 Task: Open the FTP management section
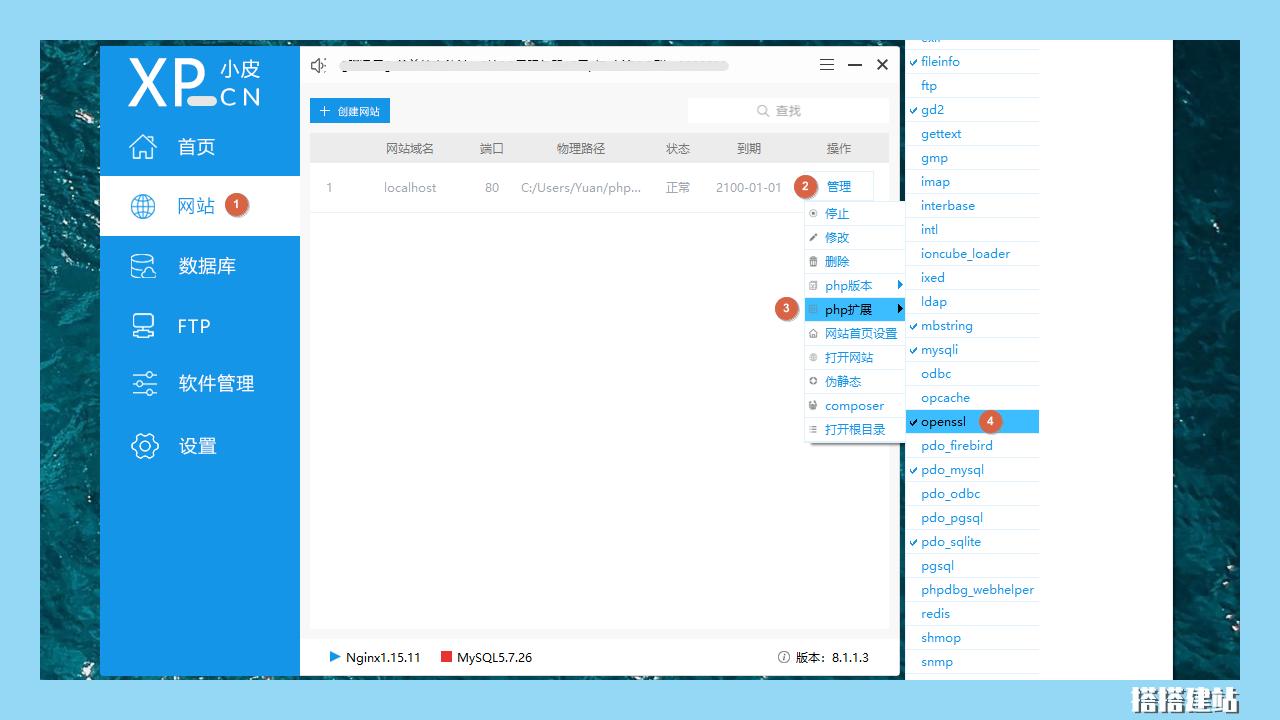180,325
